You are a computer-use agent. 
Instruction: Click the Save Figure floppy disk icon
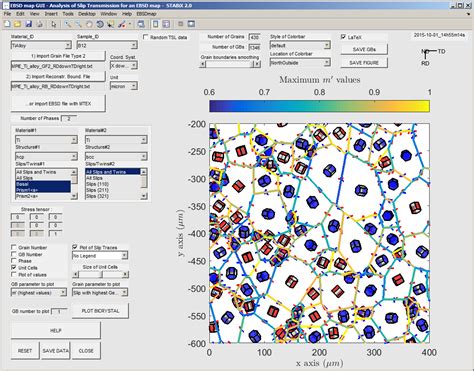(29, 24)
